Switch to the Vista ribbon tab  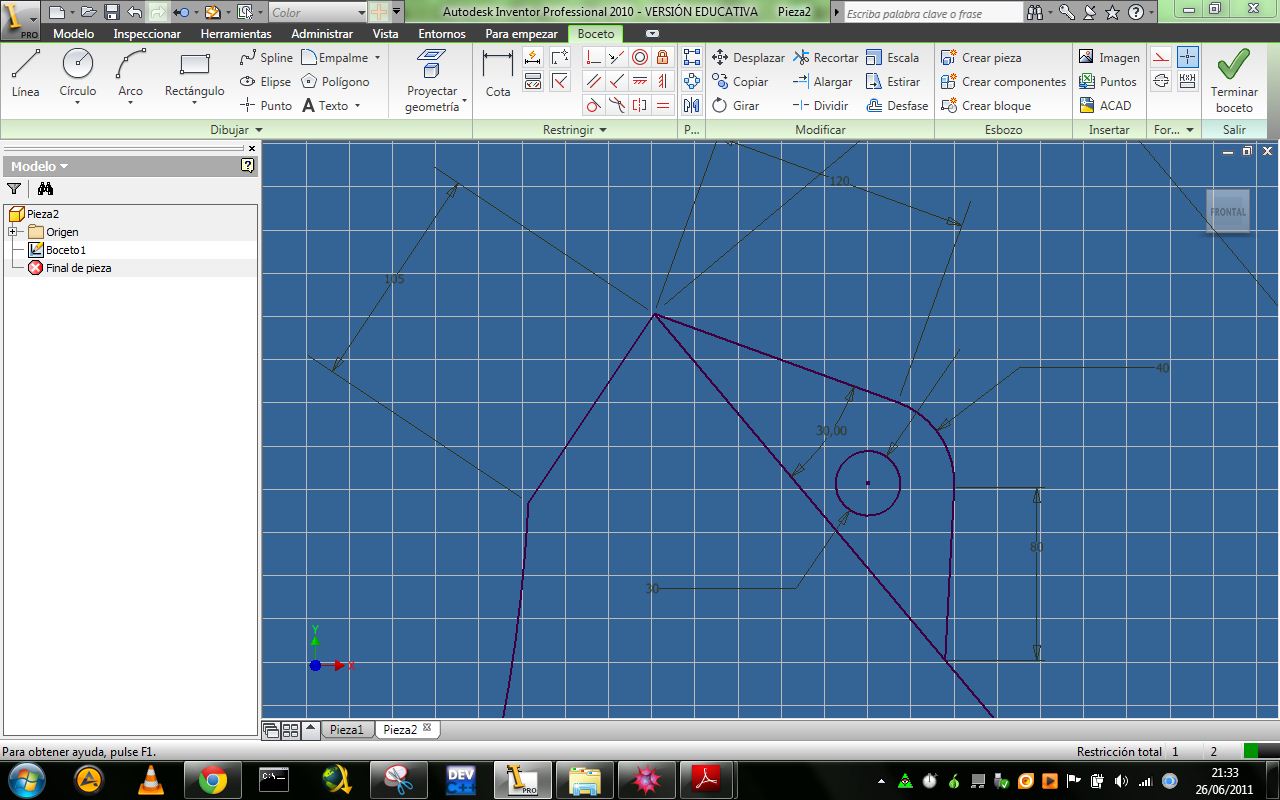click(x=385, y=34)
